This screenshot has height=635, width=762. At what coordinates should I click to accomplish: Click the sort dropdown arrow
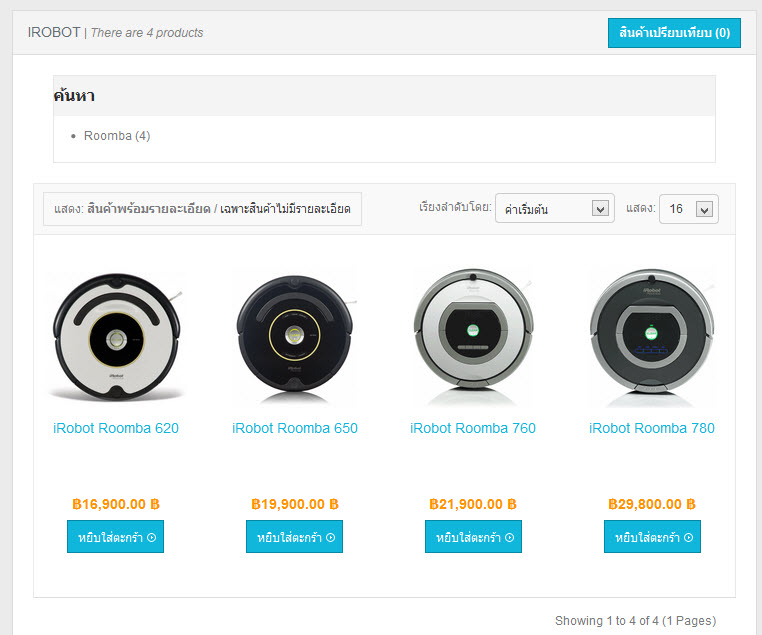click(600, 209)
